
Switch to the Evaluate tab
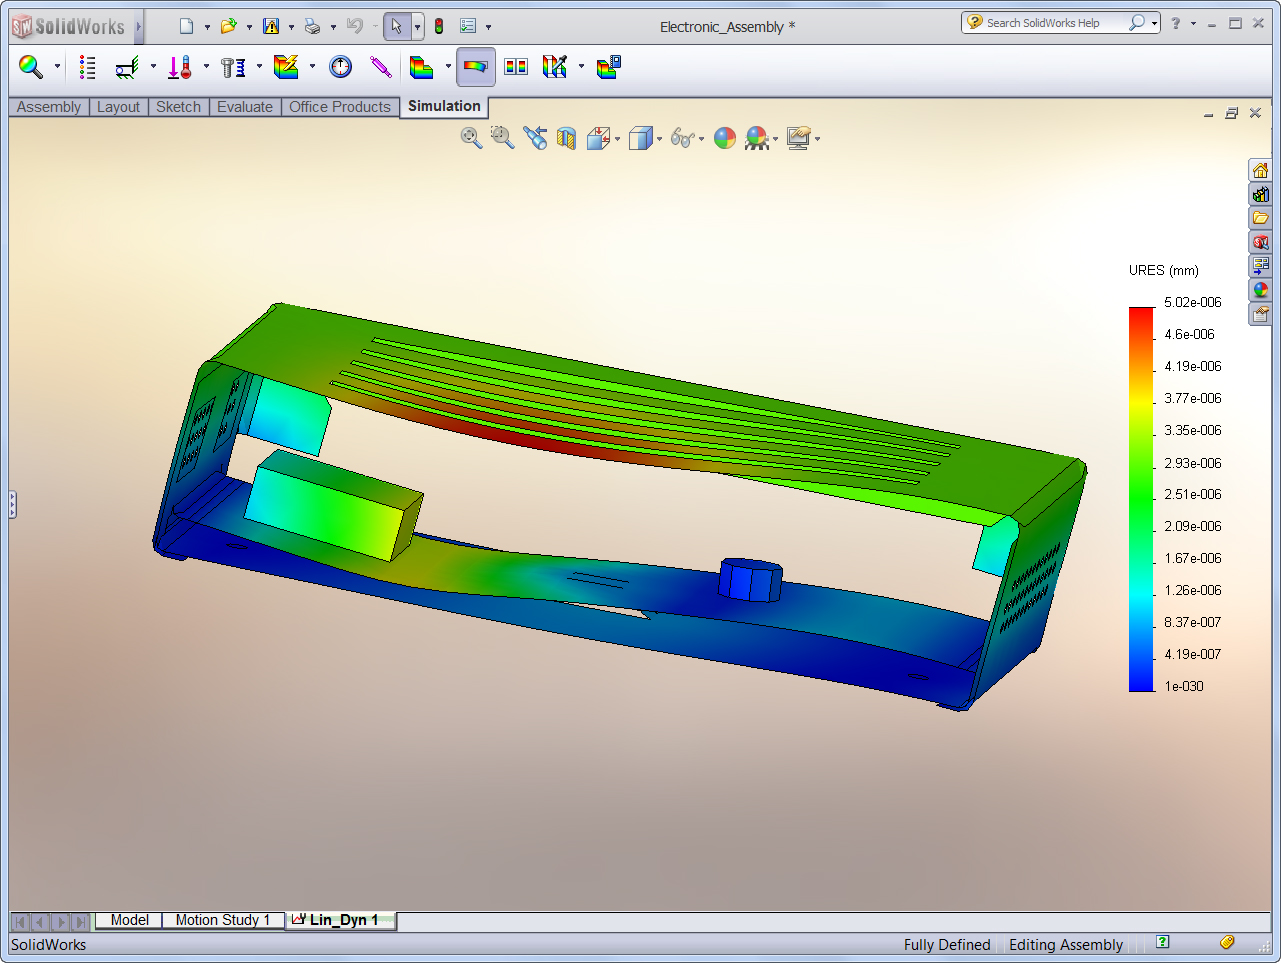[x=244, y=107]
